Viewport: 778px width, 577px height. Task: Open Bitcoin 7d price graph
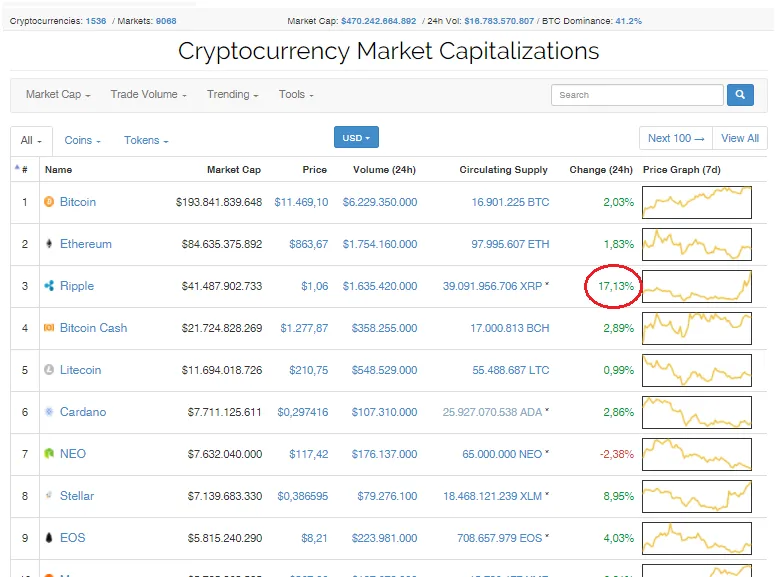pos(697,202)
